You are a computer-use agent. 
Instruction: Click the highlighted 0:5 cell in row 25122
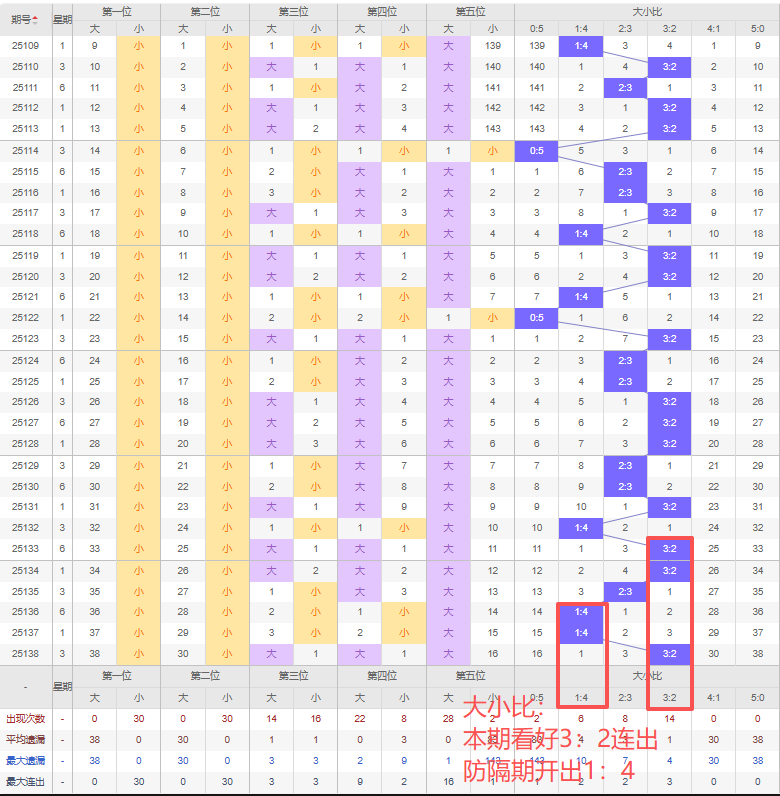tap(536, 318)
